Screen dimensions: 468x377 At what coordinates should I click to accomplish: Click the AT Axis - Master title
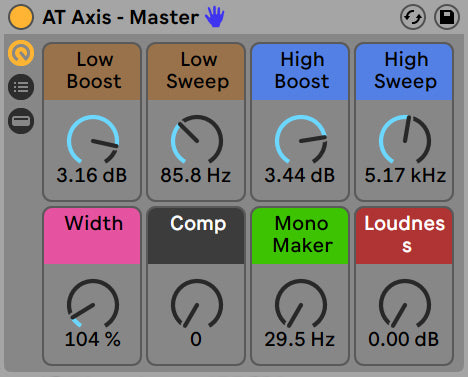[121, 17]
